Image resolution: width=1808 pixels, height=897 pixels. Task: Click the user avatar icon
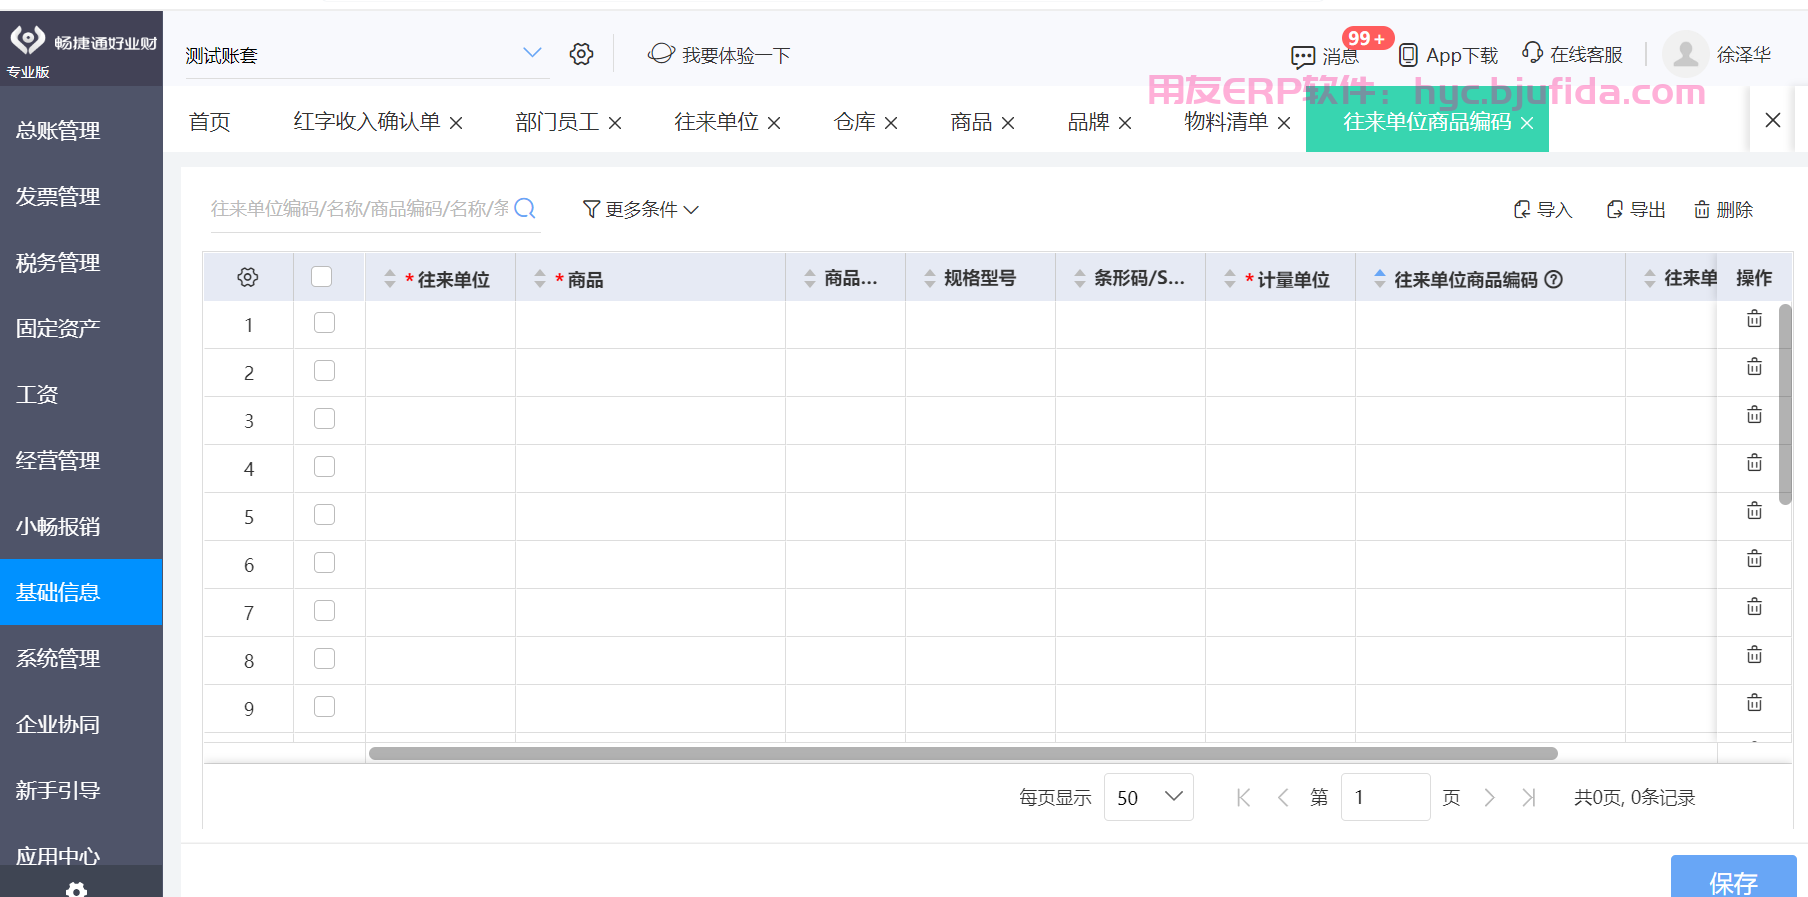pyautogui.click(x=1685, y=54)
